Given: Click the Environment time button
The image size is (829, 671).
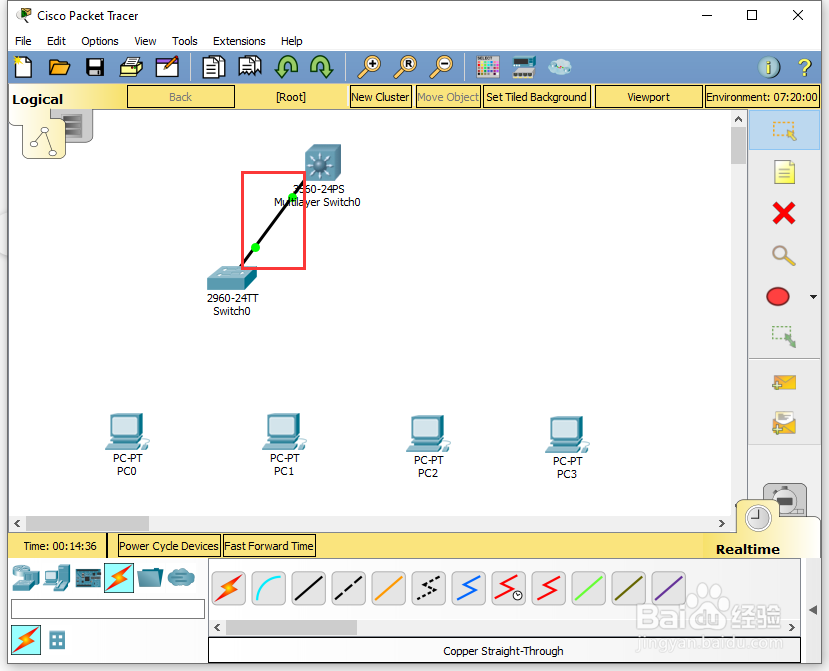Looking at the screenshot, I should pos(762,97).
